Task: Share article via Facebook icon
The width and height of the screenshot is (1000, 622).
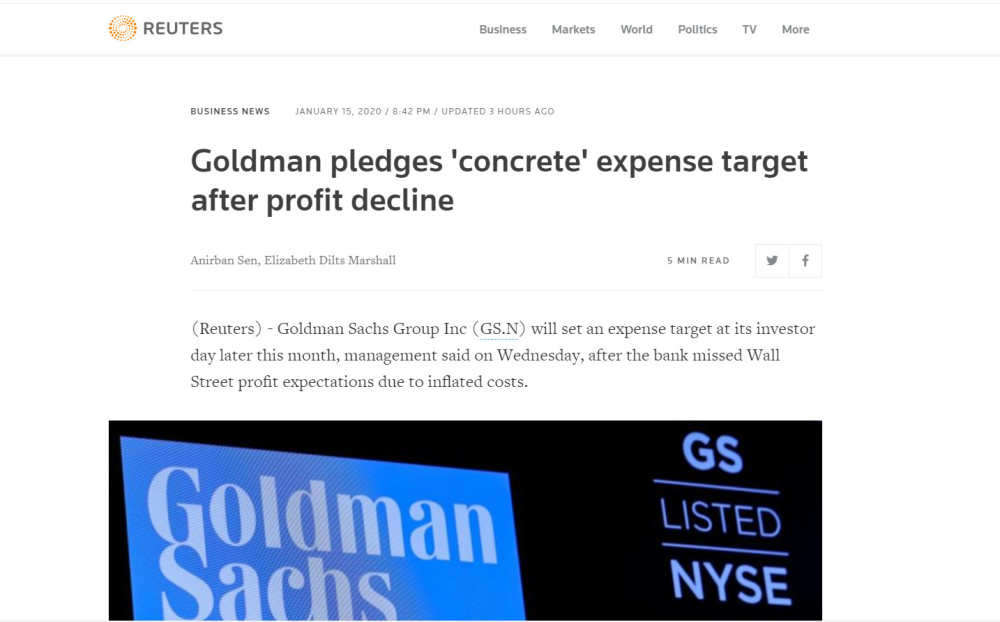Action: pos(805,260)
